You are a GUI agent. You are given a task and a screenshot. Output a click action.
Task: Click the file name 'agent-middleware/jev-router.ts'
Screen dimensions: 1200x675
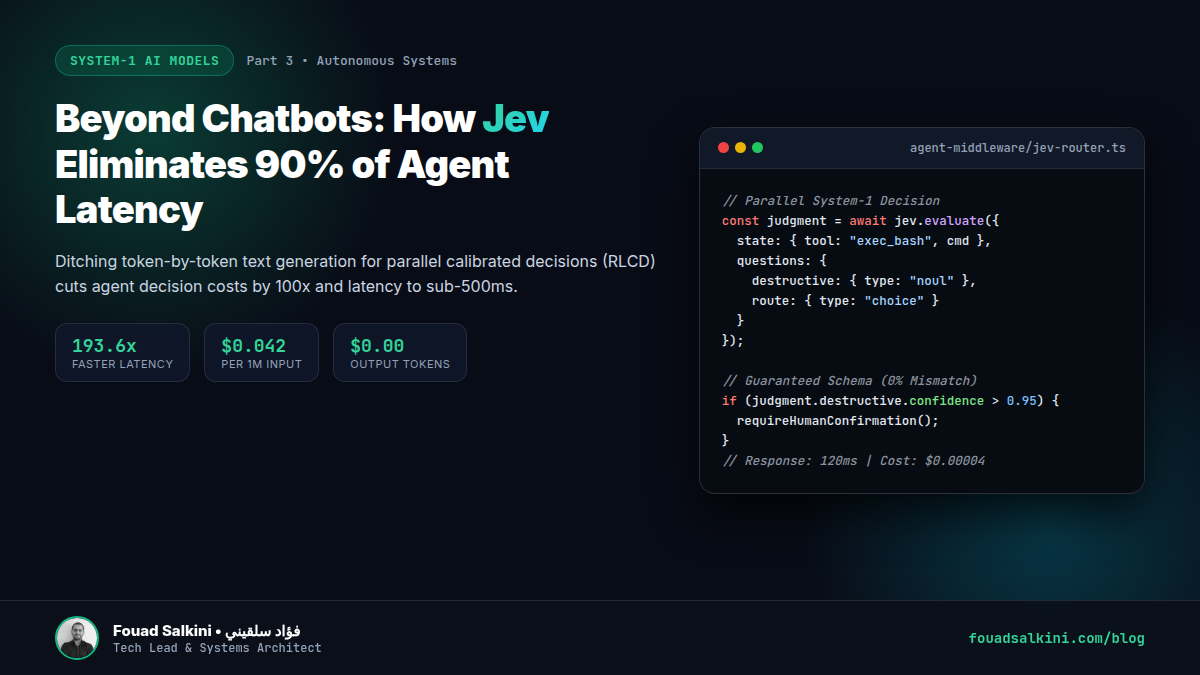tap(1017, 148)
